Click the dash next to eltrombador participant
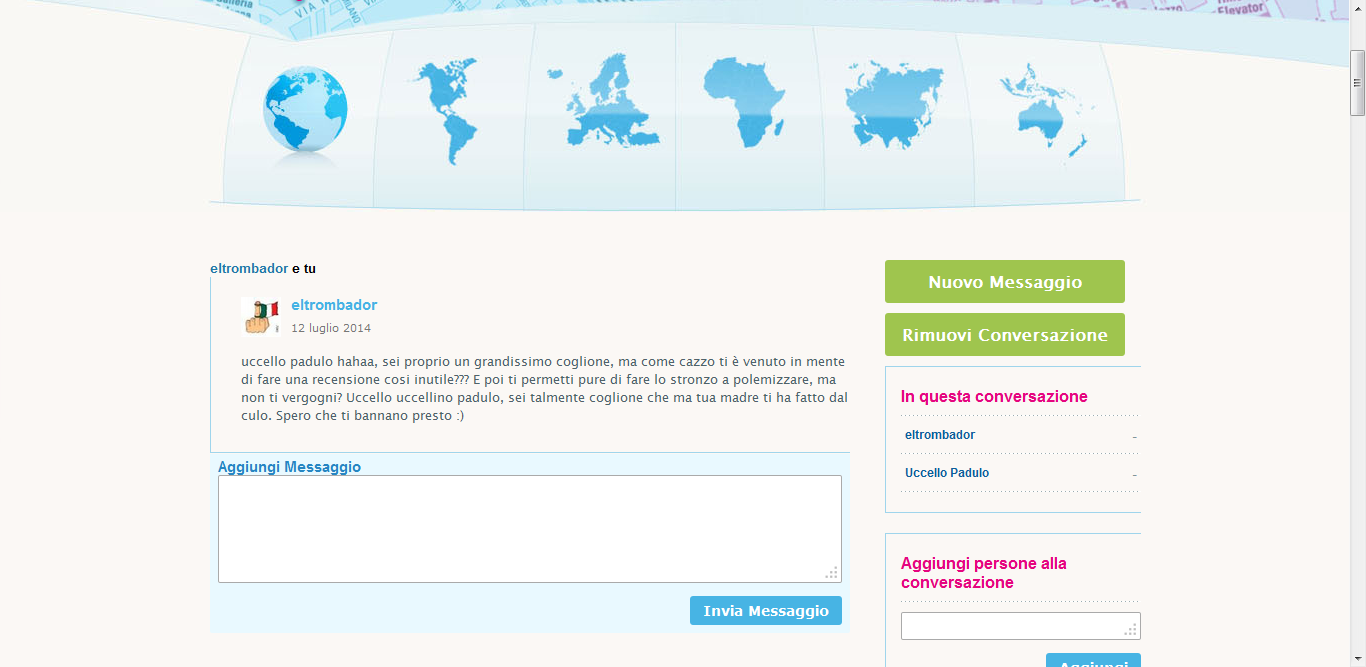The height and width of the screenshot is (667, 1366). 1134,437
